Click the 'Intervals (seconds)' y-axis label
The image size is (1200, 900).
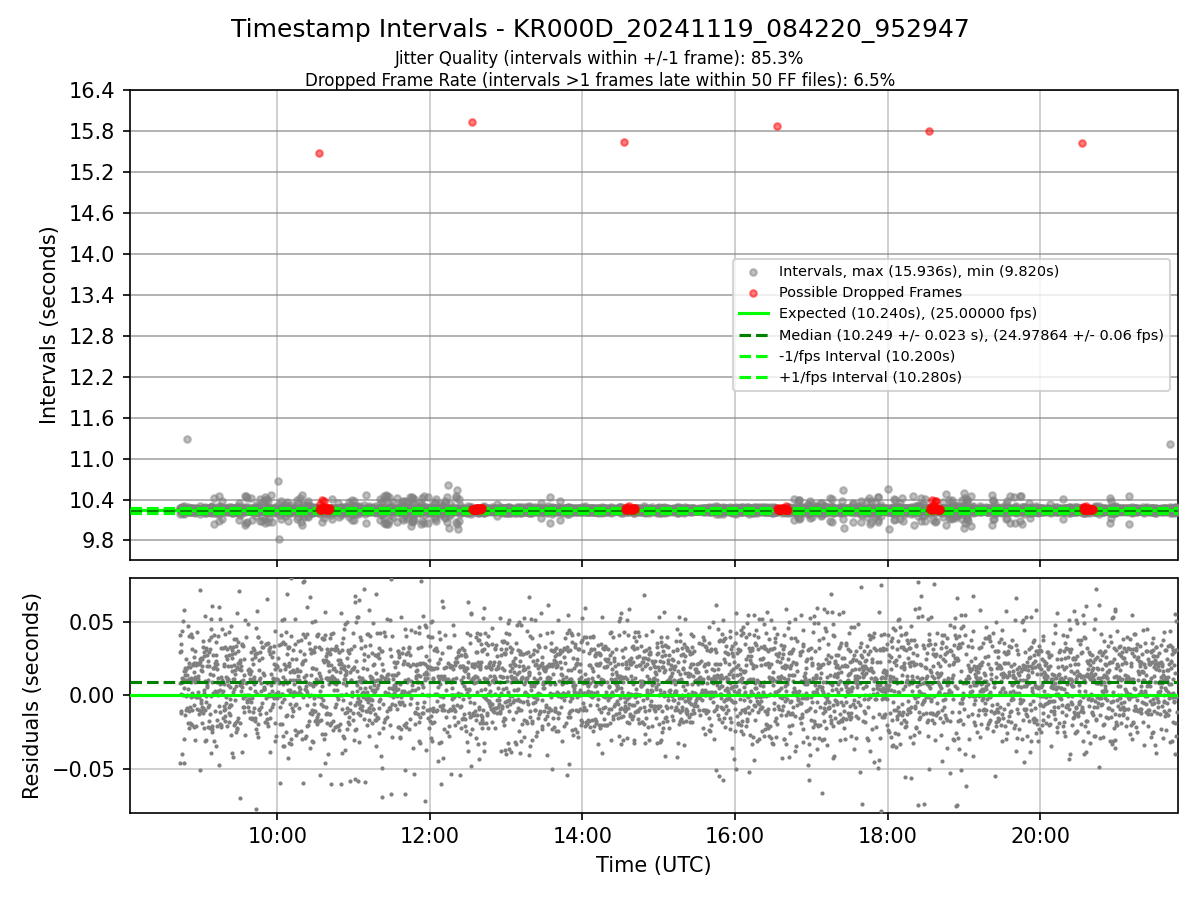pos(48,325)
